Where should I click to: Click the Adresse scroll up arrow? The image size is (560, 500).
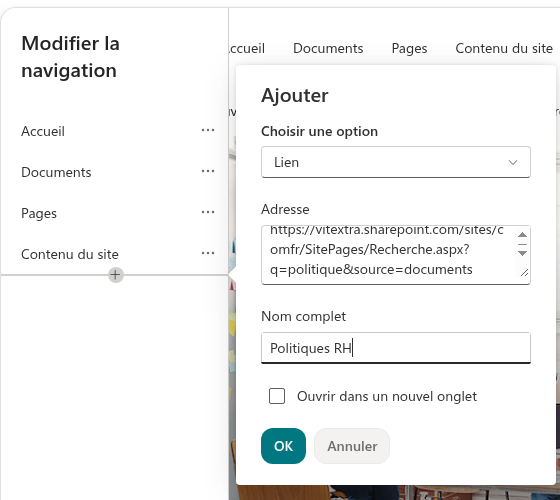(x=522, y=235)
